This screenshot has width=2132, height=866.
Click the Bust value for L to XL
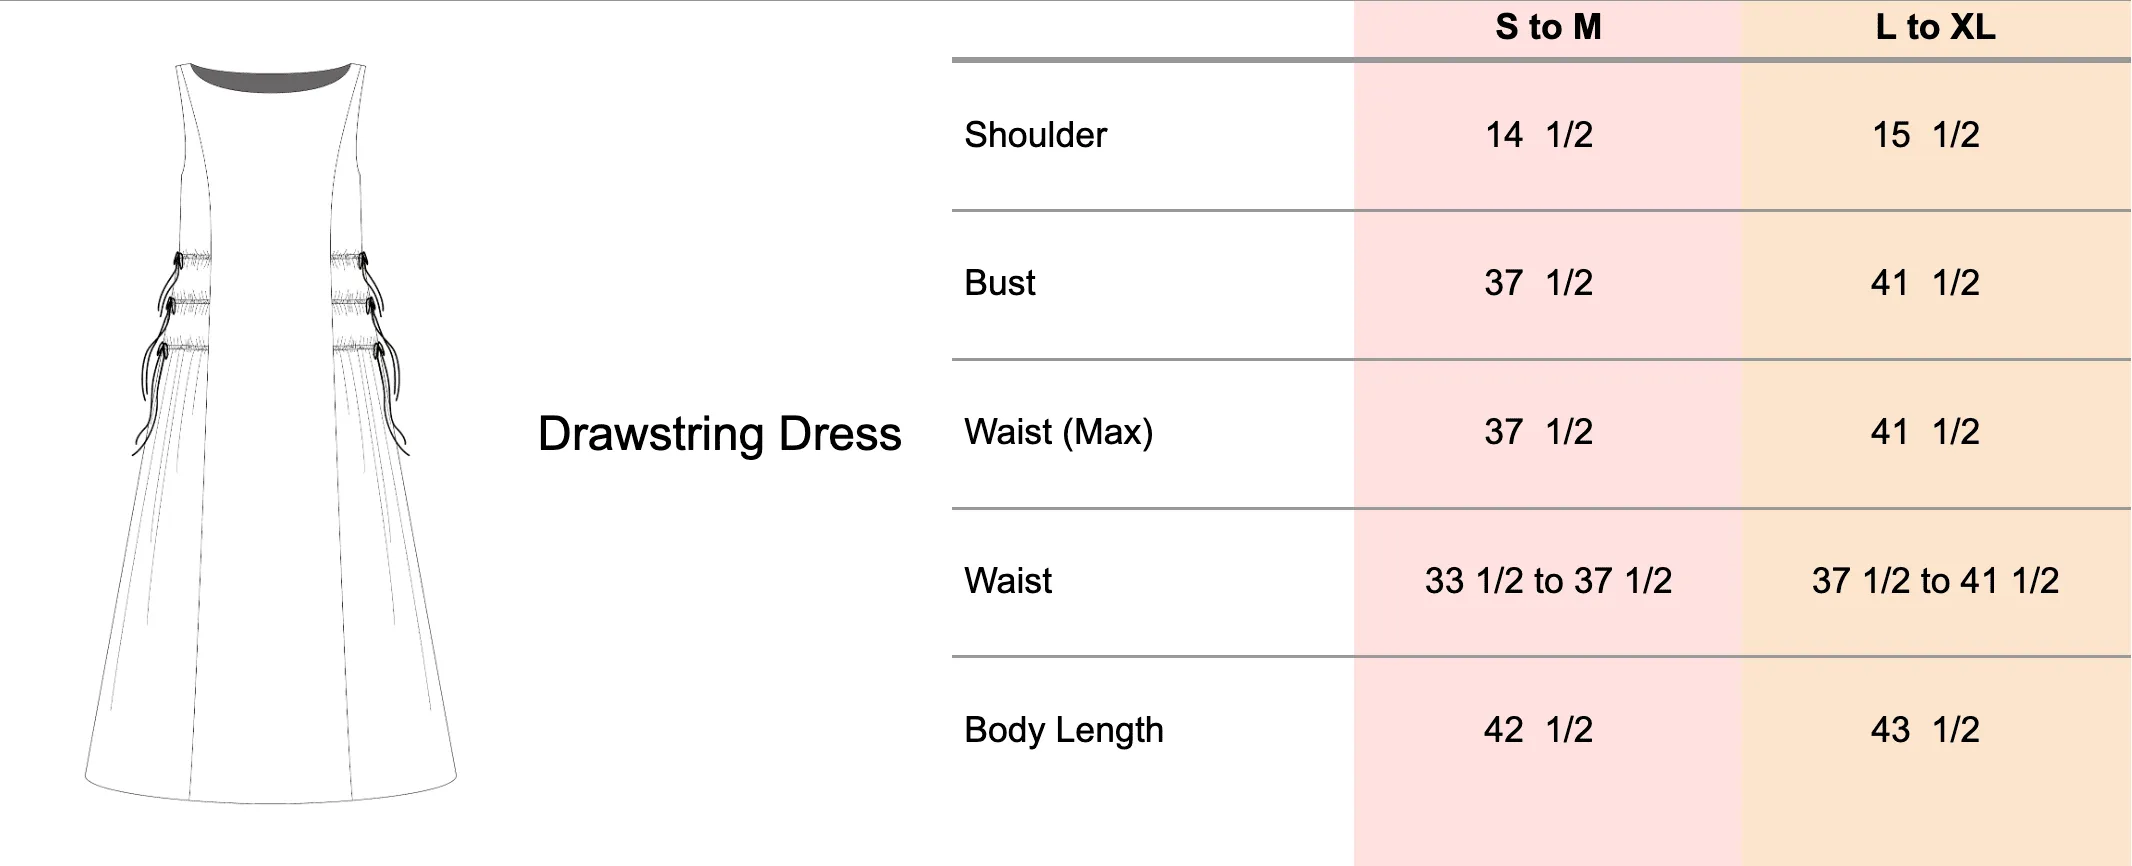pos(1925,283)
